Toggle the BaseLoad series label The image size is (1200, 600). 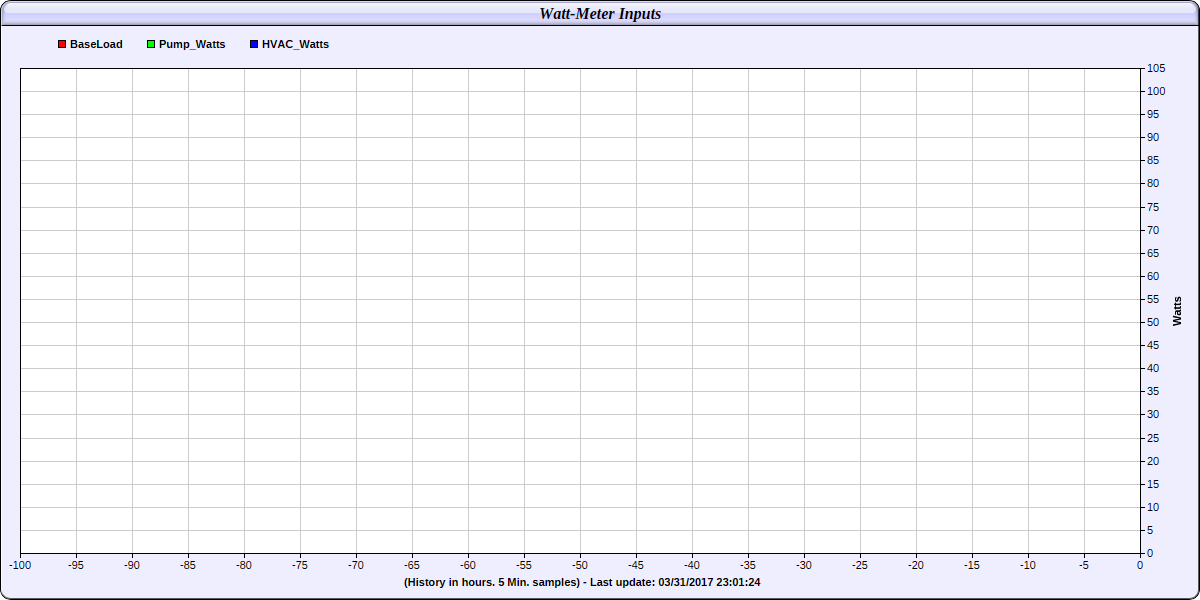[x=96, y=45]
